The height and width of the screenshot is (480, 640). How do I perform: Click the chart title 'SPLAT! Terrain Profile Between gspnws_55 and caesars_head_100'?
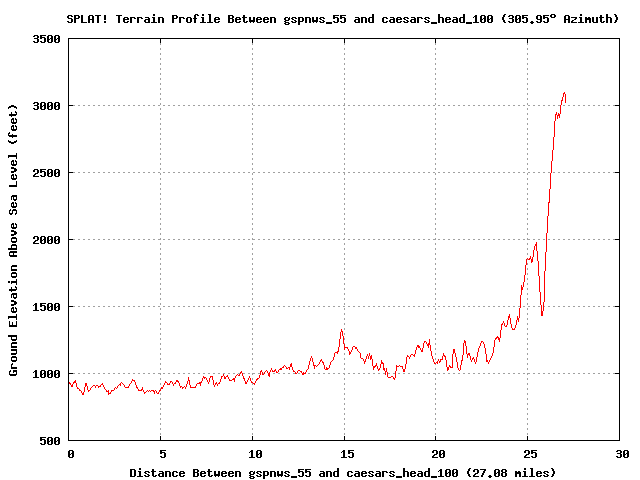(x=280, y=19)
